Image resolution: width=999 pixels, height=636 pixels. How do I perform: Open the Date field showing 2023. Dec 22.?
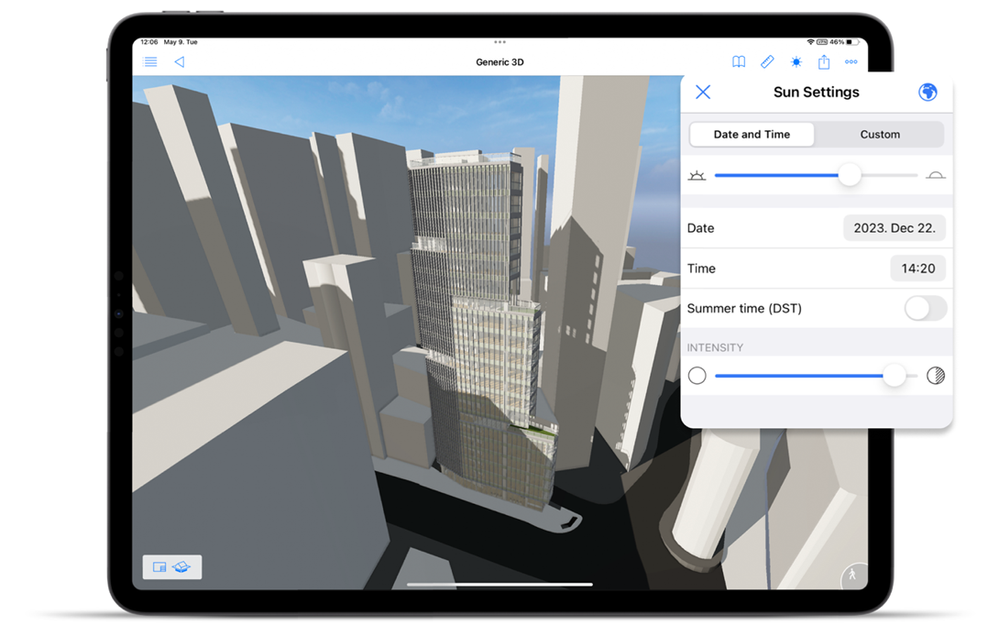pyautogui.click(x=895, y=228)
